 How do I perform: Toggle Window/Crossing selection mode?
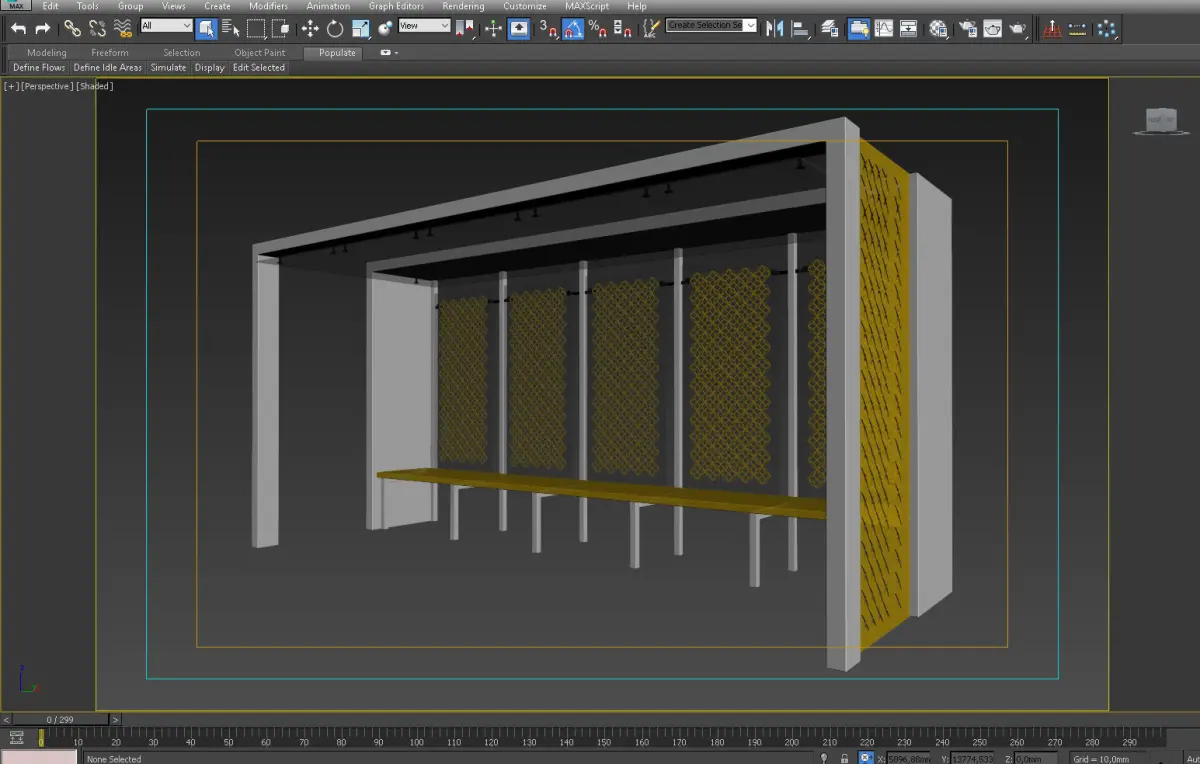[x=281, y=29]
